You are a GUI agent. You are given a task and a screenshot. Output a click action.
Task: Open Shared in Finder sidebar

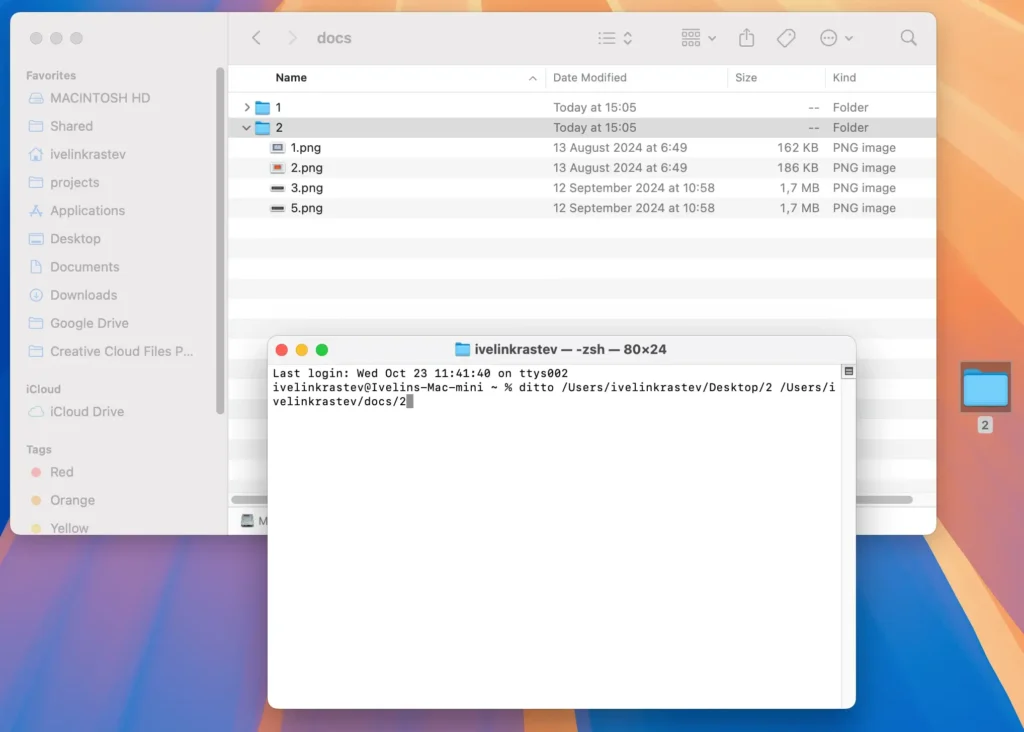point(71,126)
